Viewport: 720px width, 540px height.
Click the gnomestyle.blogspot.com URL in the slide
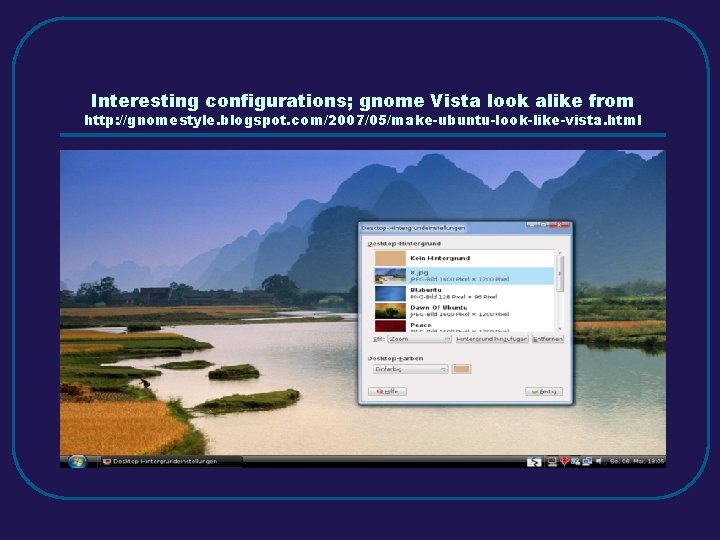pyautogui.click(x=363, y=120)
